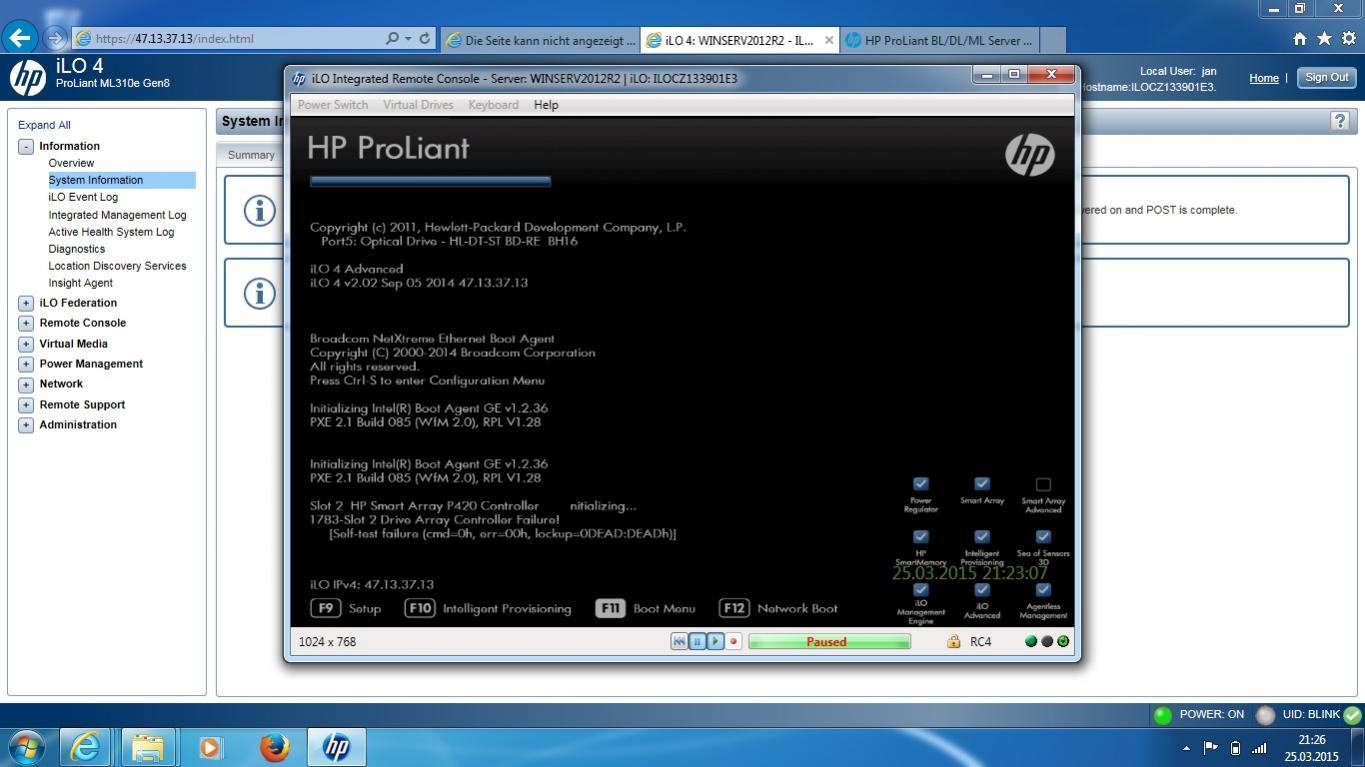The image size is (1365, 767).
Task: Click the Action Center flag tray icon
Action: (1211, 748)
